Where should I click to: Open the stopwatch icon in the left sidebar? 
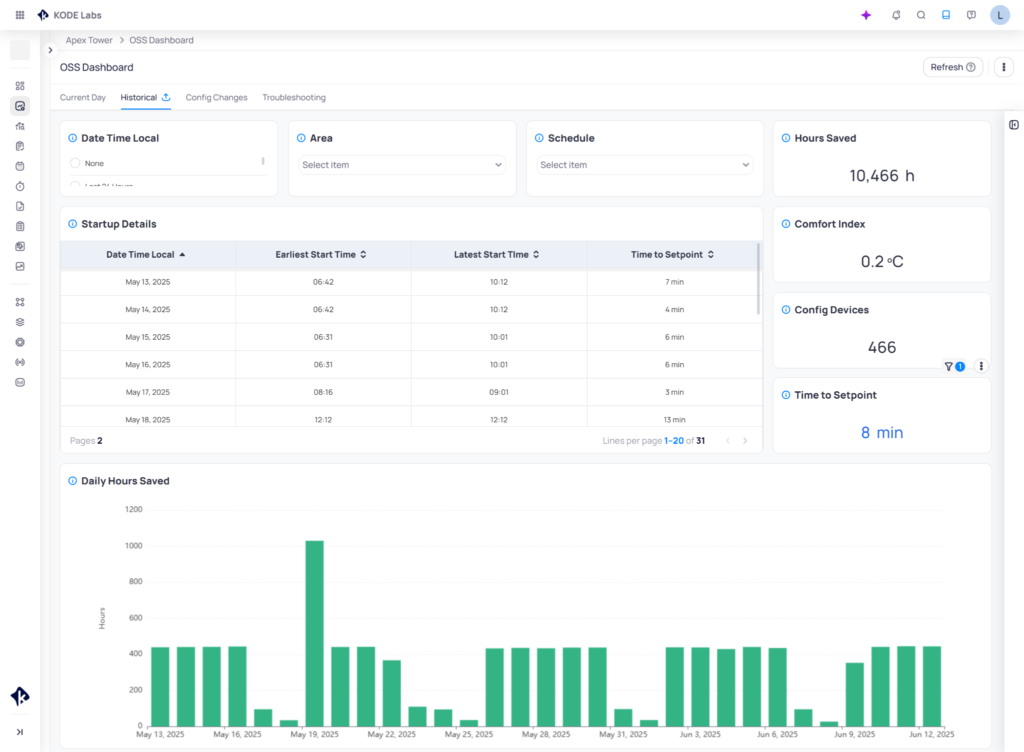[19, 185]
